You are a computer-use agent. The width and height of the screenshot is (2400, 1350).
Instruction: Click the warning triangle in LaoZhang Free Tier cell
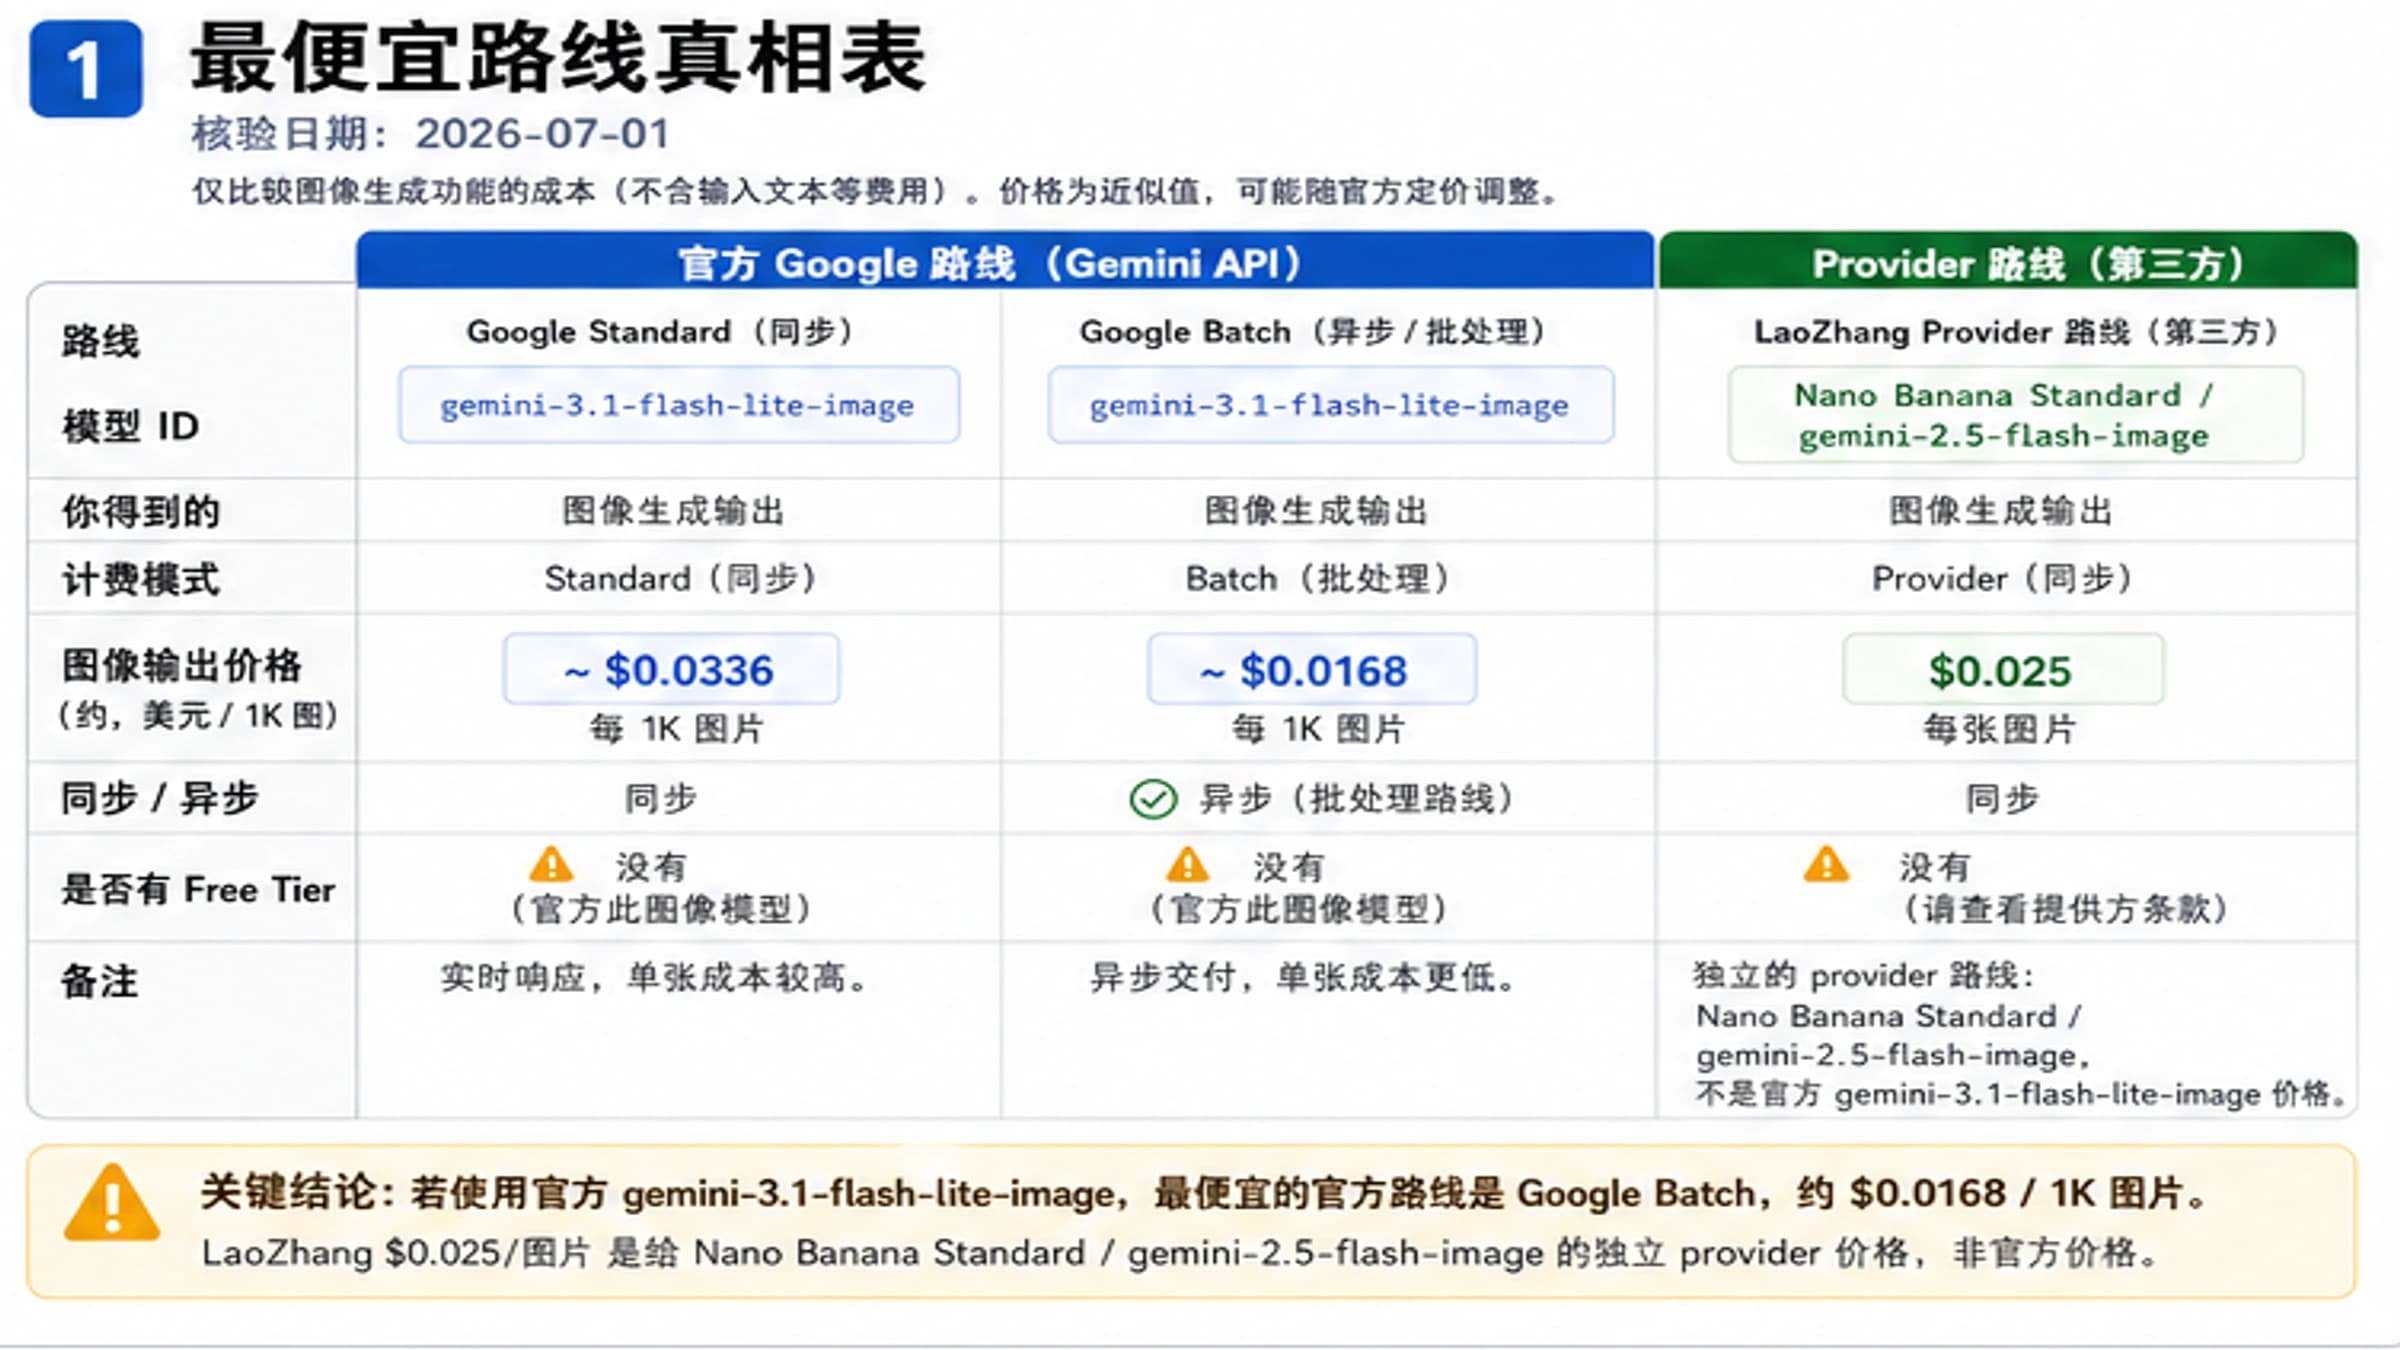(1826, 865)
